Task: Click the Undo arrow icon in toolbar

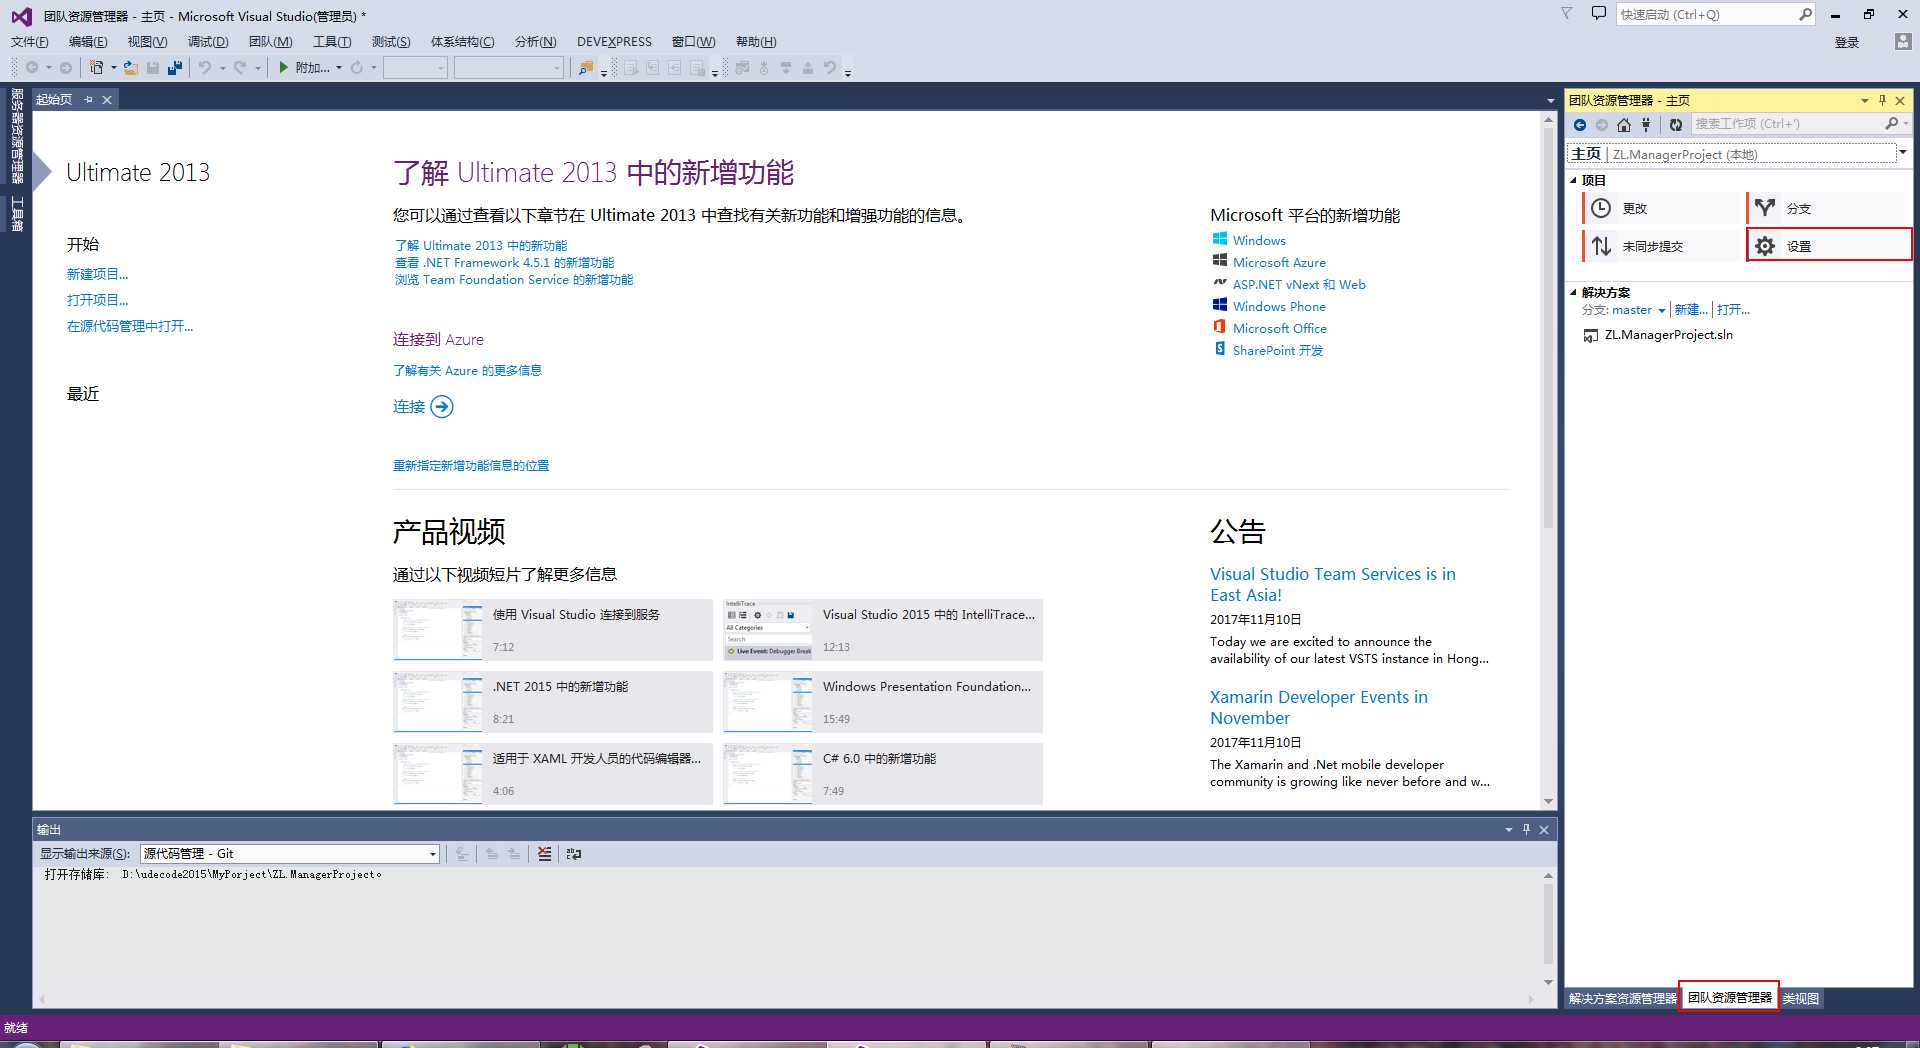Action: (x=204, y=68)
